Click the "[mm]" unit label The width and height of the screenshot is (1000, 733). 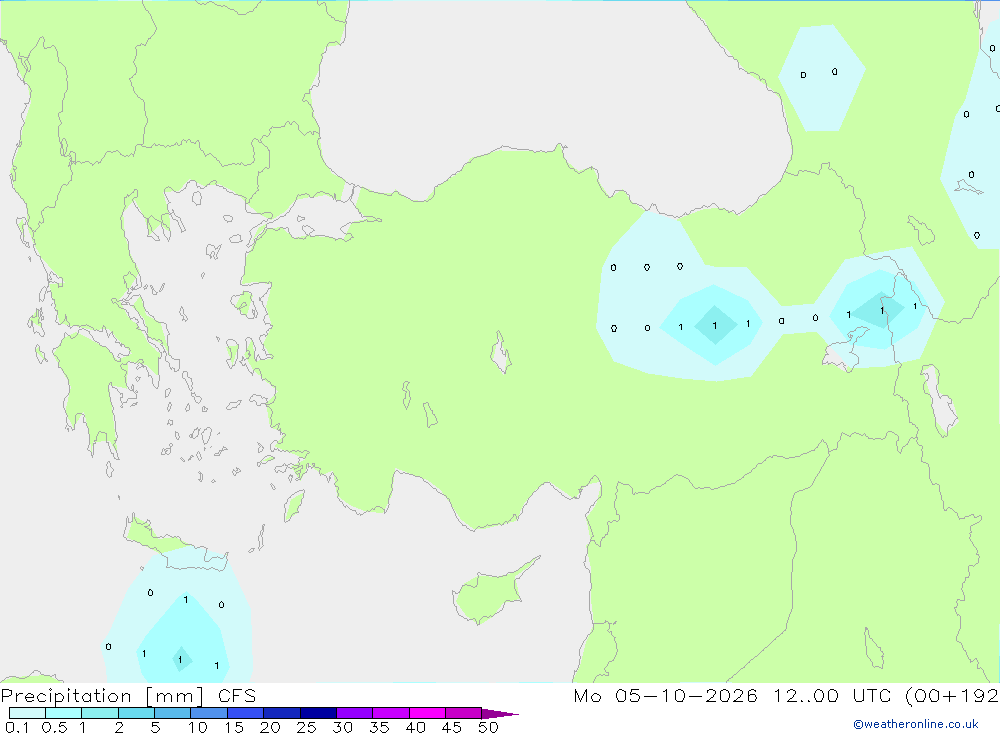[x=175, y=696]
